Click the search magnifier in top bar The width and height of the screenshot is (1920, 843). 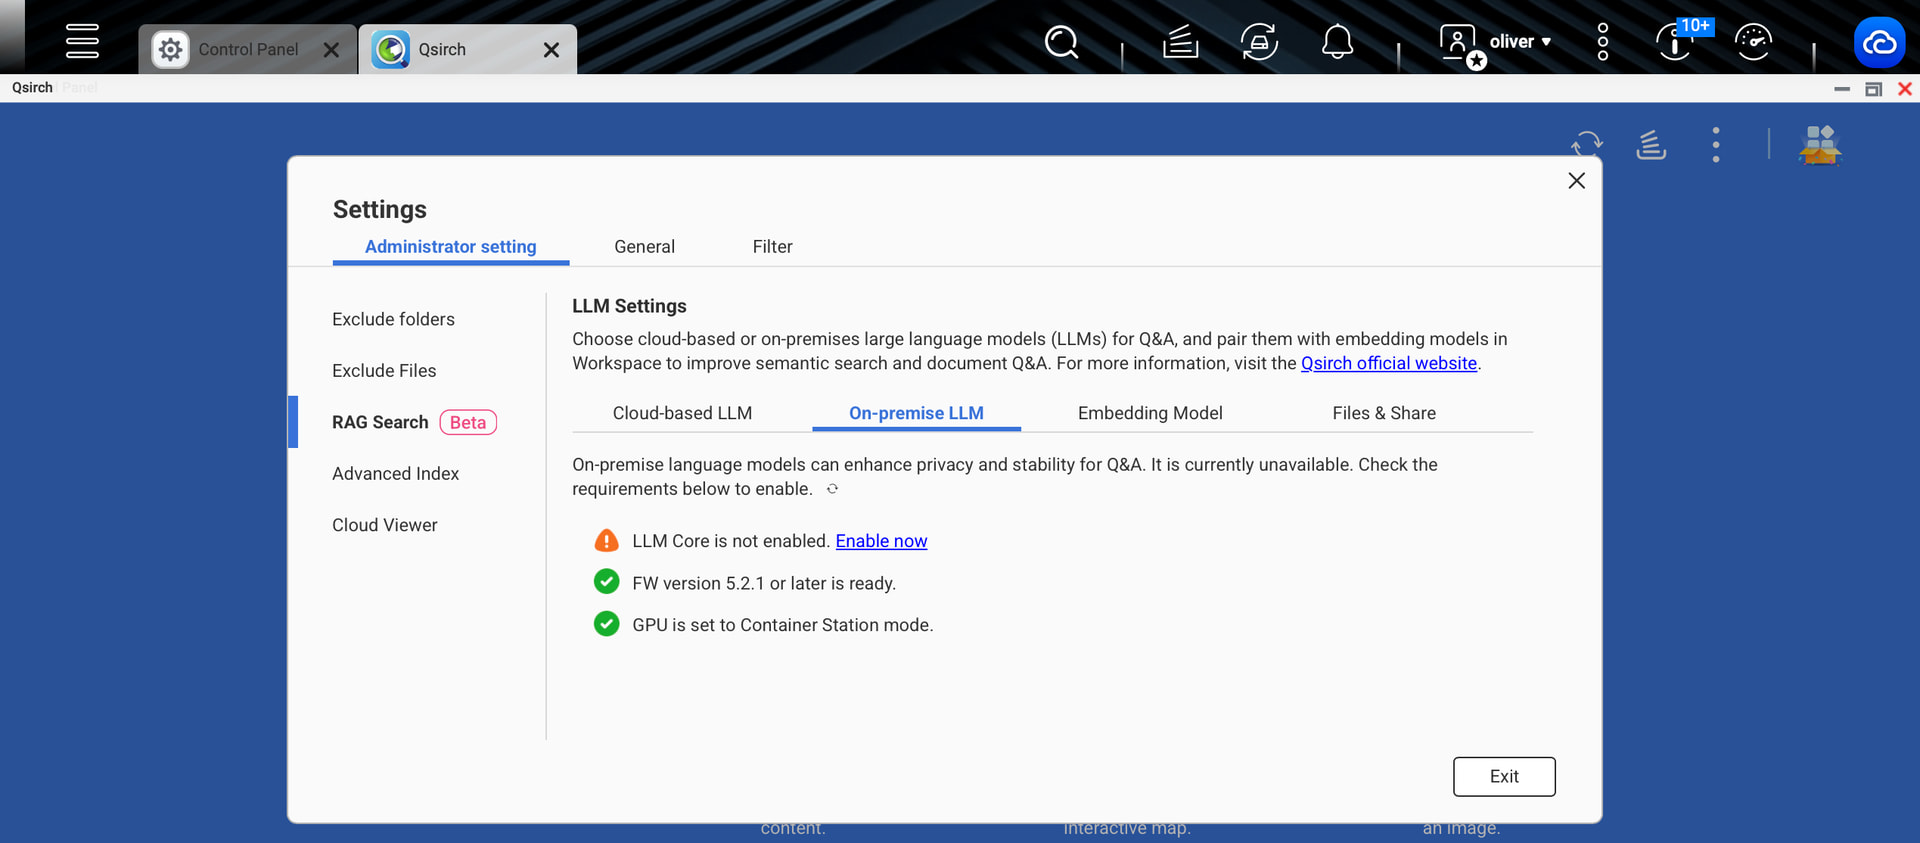pyautogui.click(x=1061, y=42)
